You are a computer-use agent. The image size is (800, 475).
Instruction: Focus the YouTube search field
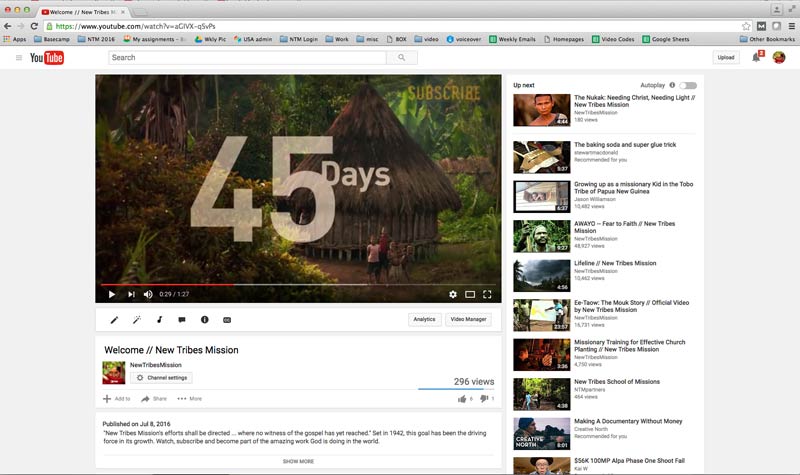(247, 58)
